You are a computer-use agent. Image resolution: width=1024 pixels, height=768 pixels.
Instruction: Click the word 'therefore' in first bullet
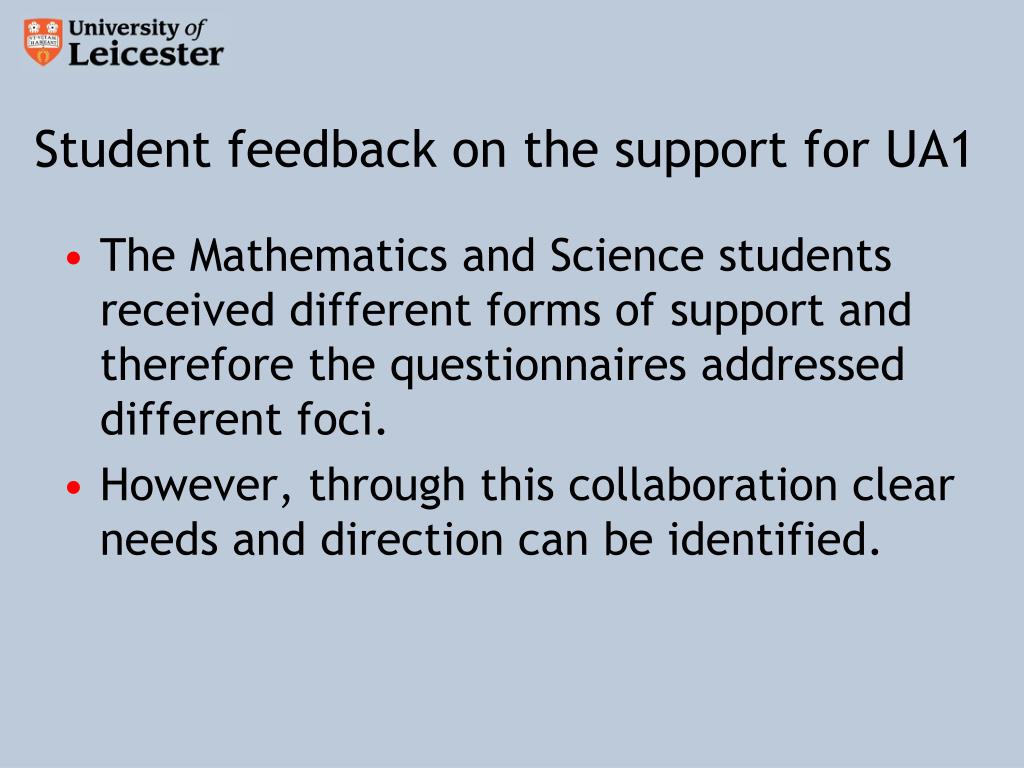pos(197,364)
